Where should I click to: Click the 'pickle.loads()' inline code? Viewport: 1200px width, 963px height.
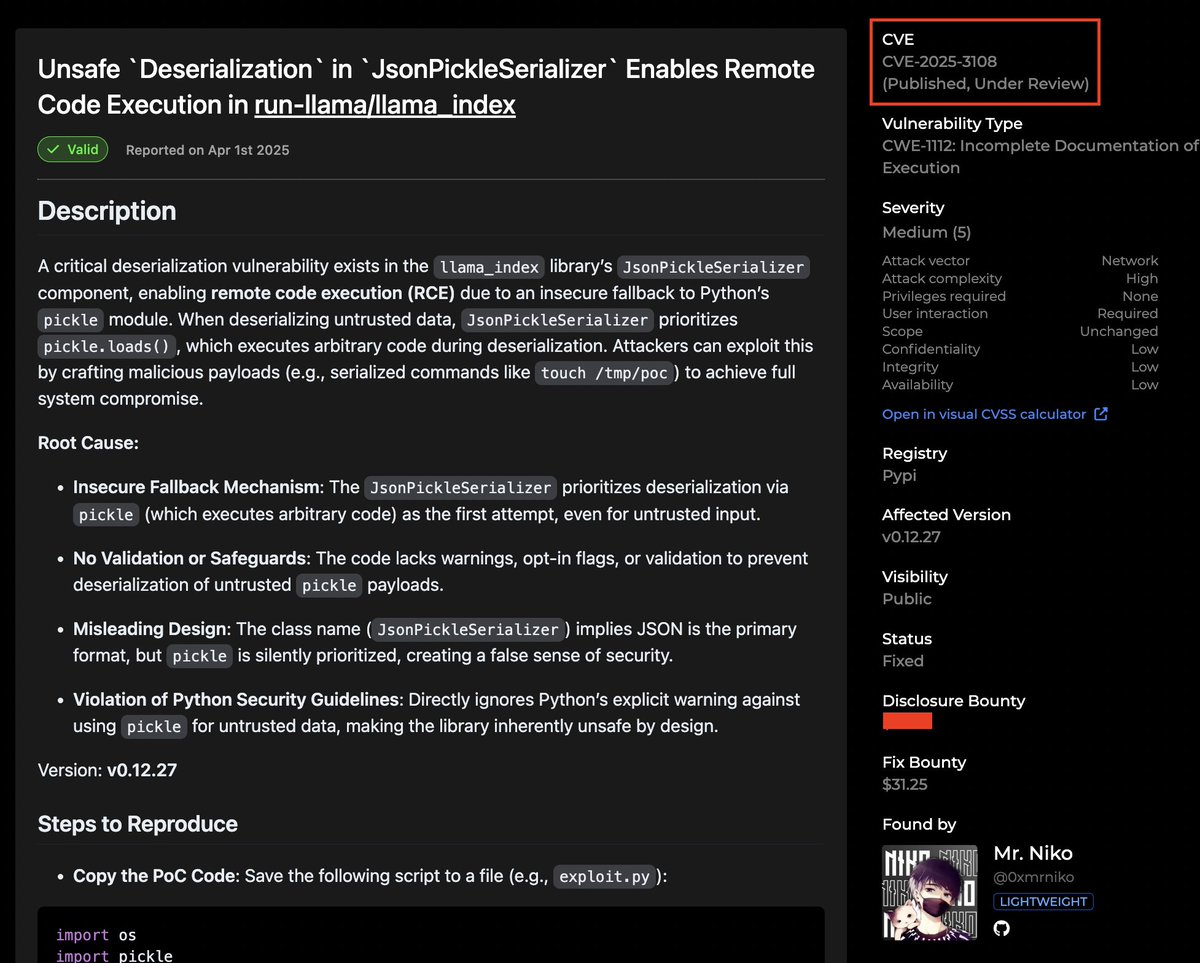tap(107, 347)
